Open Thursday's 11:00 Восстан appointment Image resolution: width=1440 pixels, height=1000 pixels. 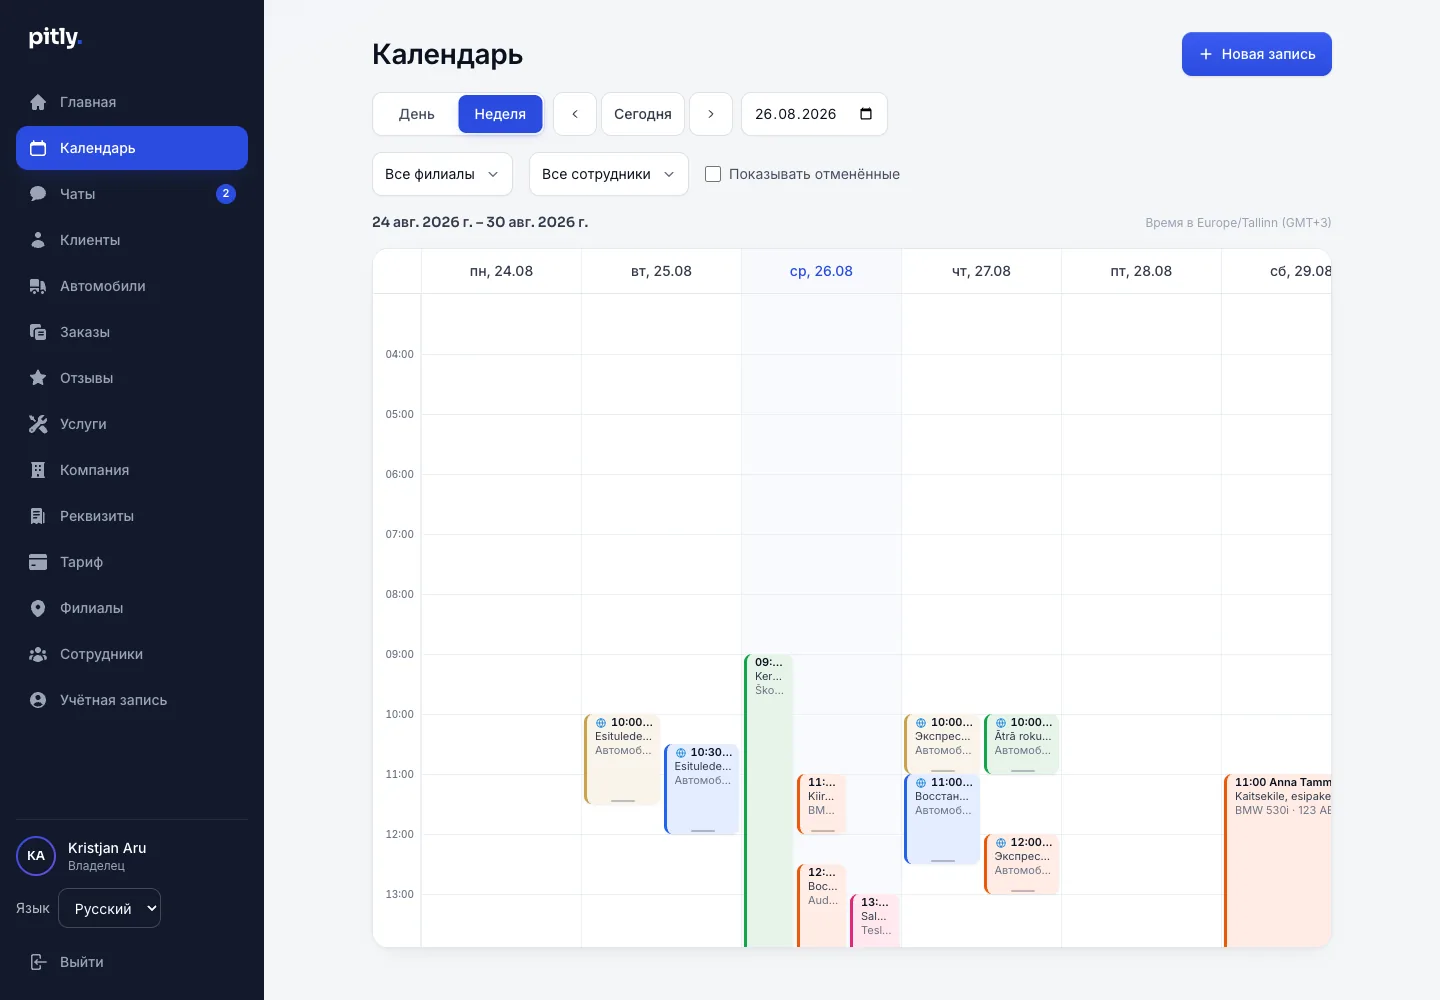point(942,819)
